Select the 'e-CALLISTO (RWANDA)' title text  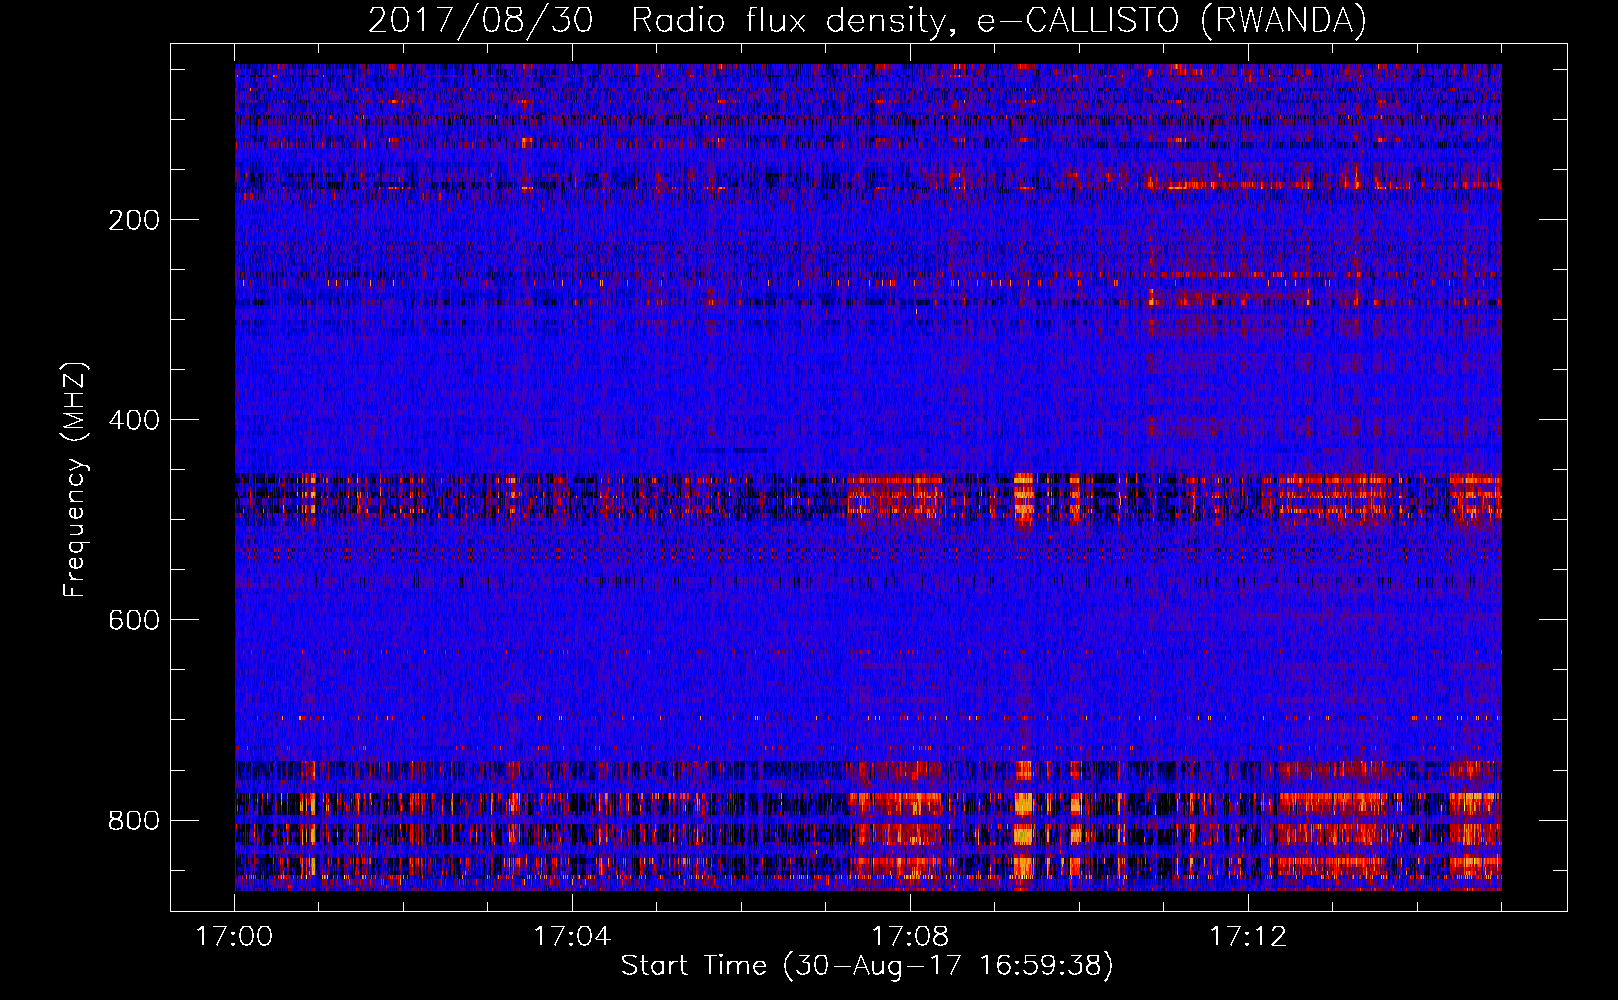coord(1172,20)
